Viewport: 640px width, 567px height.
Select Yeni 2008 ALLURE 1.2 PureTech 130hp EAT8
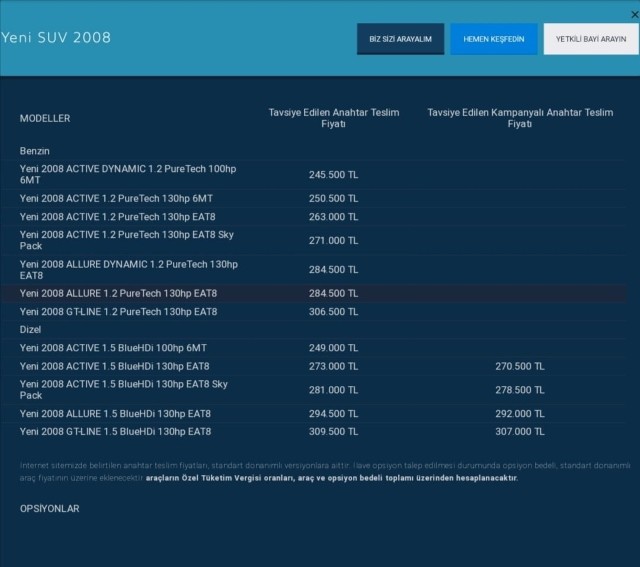click(x=118, y=294)
